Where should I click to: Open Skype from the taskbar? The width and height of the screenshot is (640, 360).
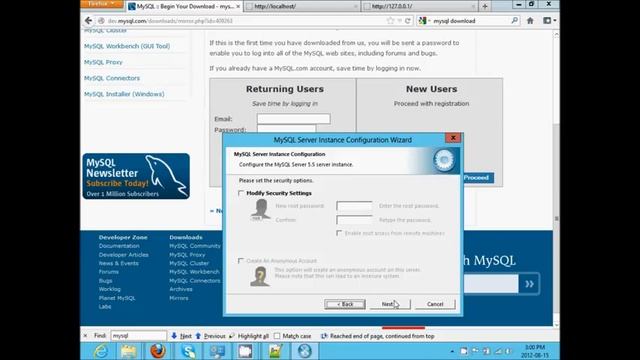188,351
